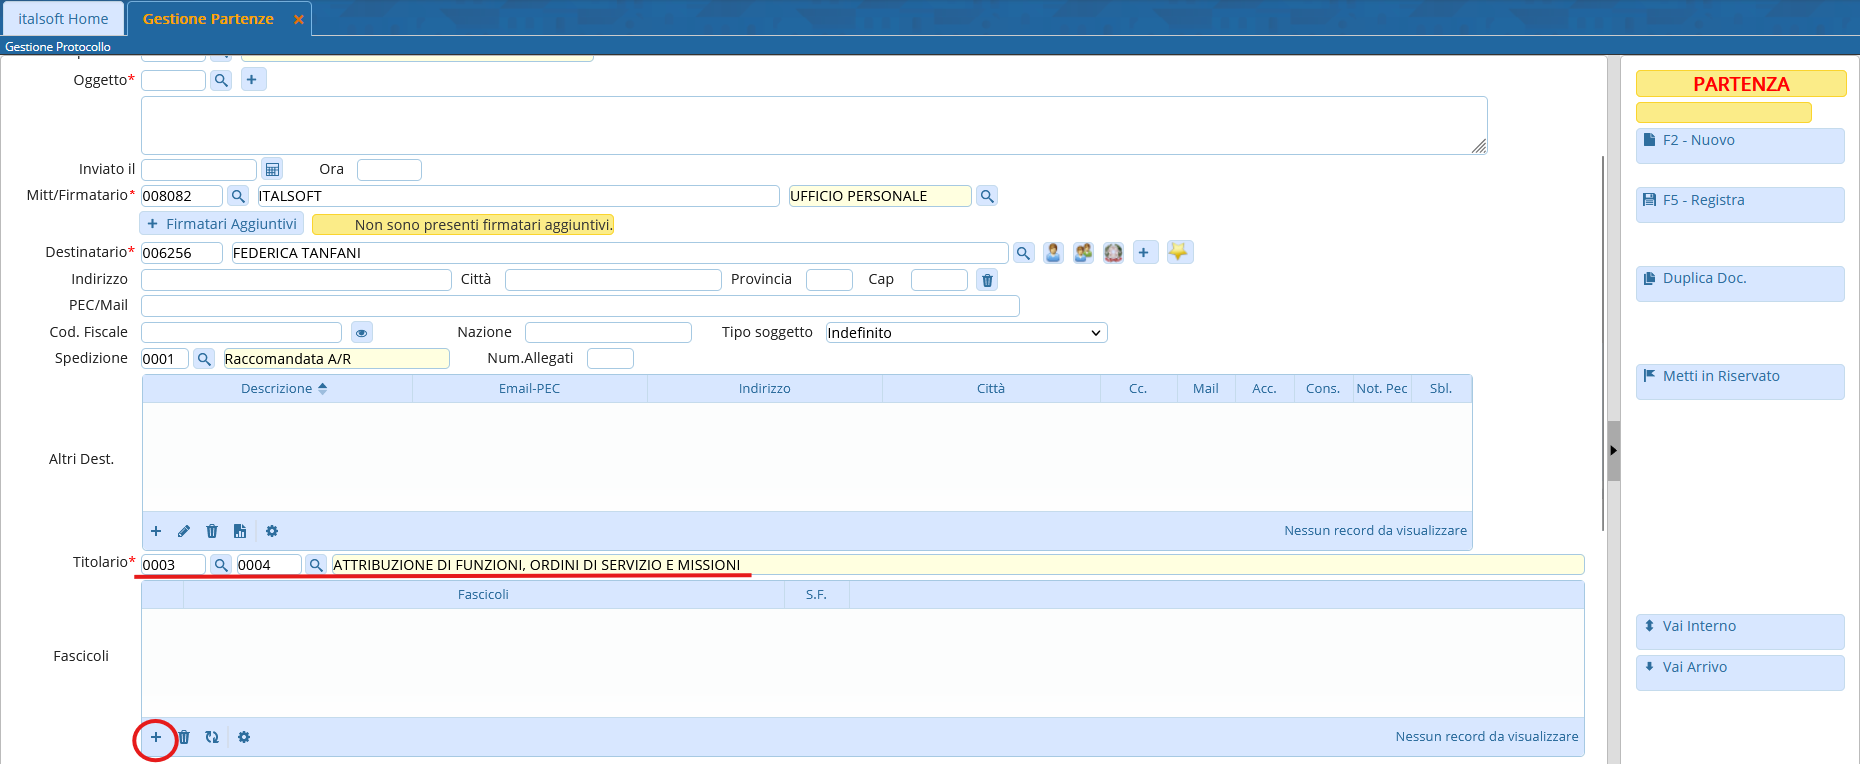1860x764 pixels.
Task: Click the search icon next to UFFICIO PERSONALE
Action: tap(987, 197)
